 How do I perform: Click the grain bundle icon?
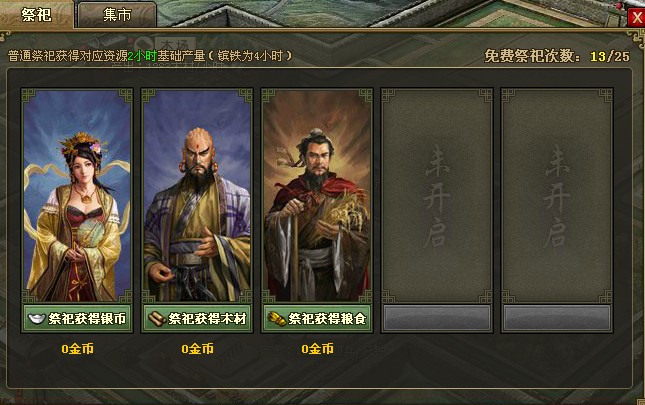(277, 319)
